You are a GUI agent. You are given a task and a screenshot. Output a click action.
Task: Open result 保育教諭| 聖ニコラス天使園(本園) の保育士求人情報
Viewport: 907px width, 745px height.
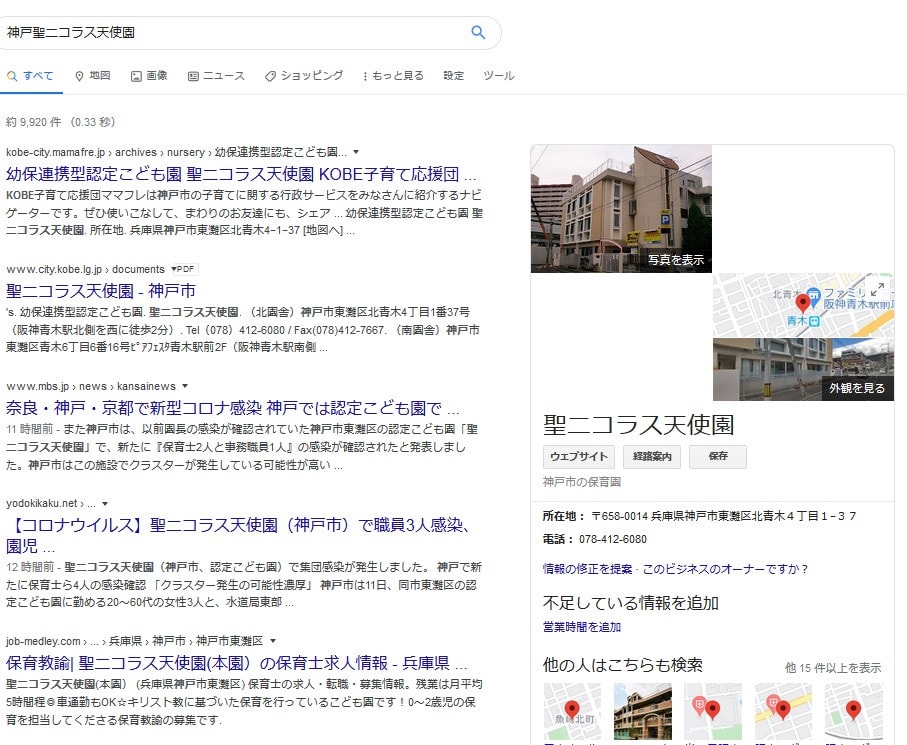[x=237, y=663]
